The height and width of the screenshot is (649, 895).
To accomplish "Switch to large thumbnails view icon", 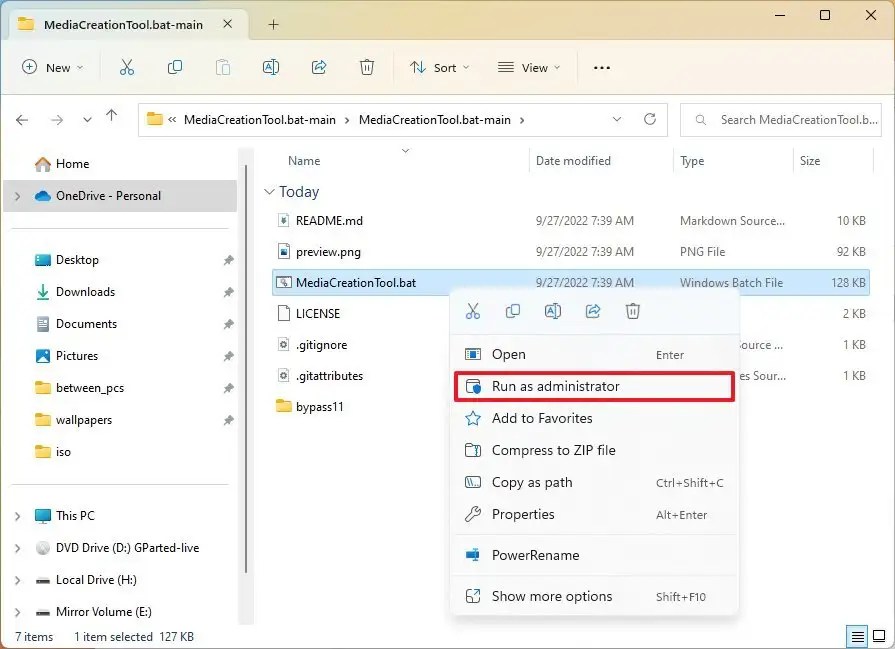I will click(x=879, y=636).
